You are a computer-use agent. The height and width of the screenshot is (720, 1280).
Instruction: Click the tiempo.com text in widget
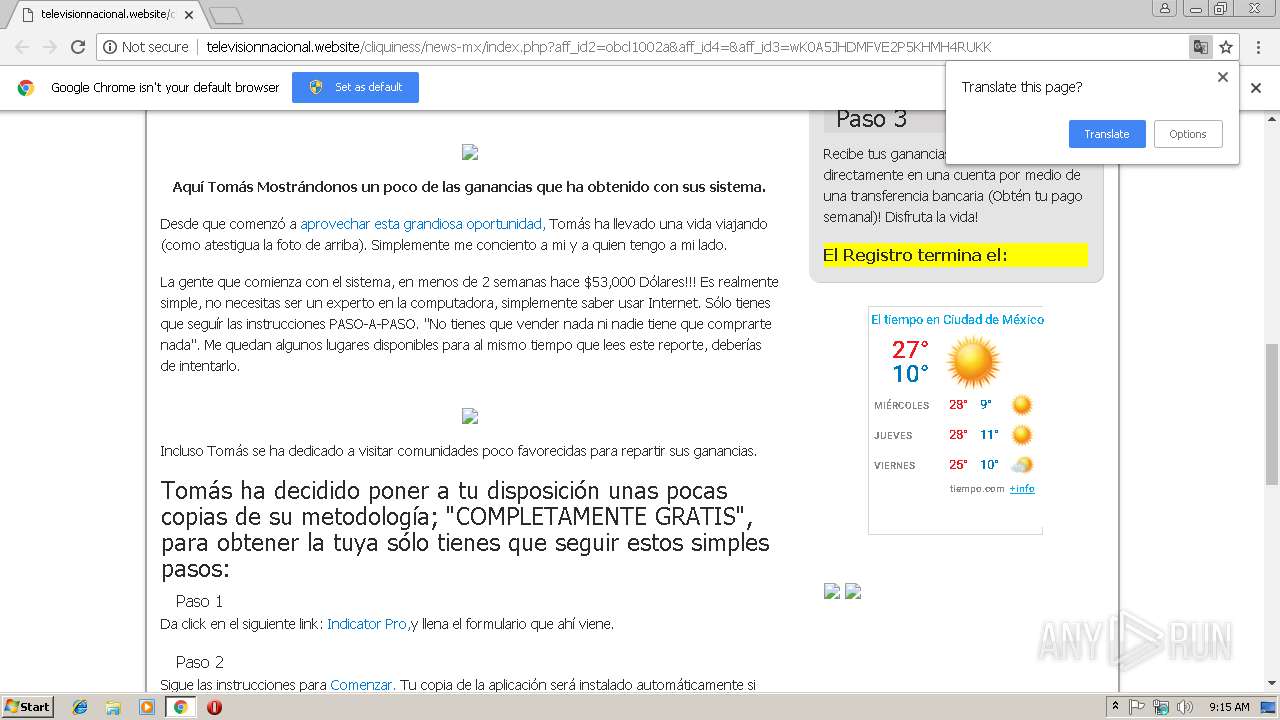coord(977,489)
